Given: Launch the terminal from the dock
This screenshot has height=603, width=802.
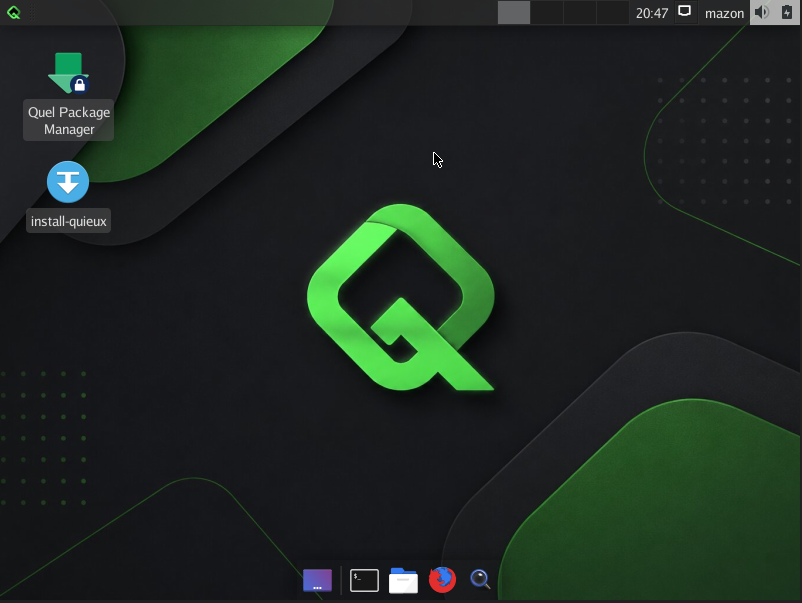Looking at the screenshot, I should pos(364,580).
